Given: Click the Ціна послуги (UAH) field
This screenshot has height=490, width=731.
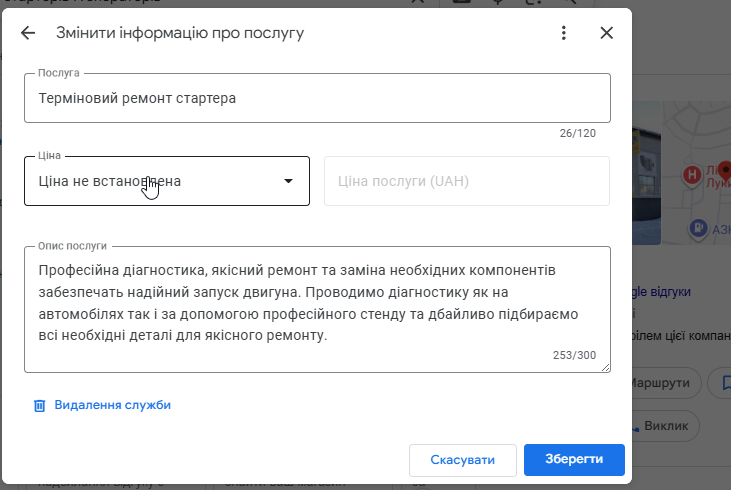Looking at the screenshot, I should (x=466, y=181).
